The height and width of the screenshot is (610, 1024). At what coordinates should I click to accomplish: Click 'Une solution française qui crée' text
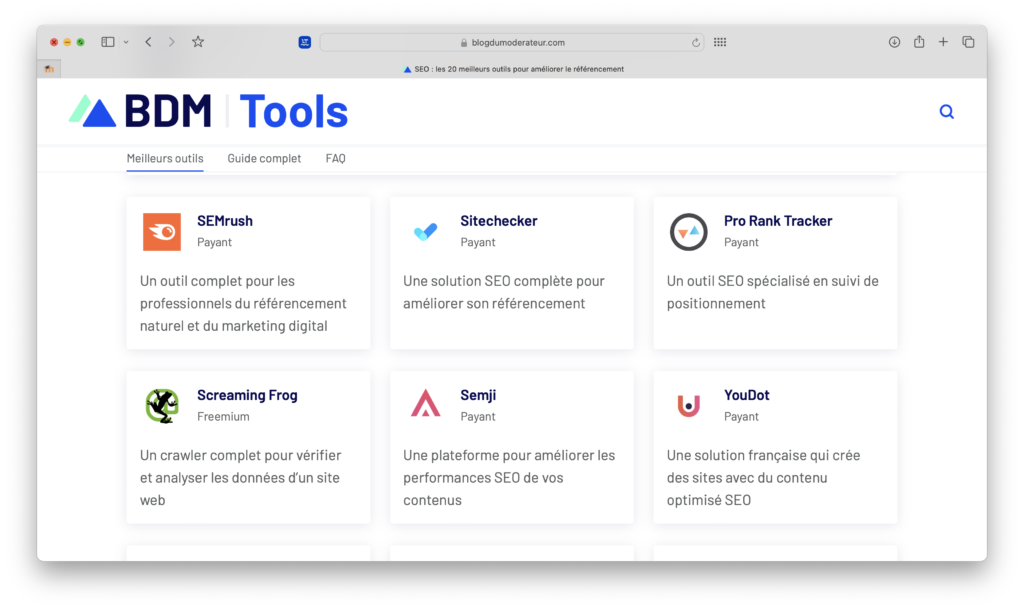763,477
